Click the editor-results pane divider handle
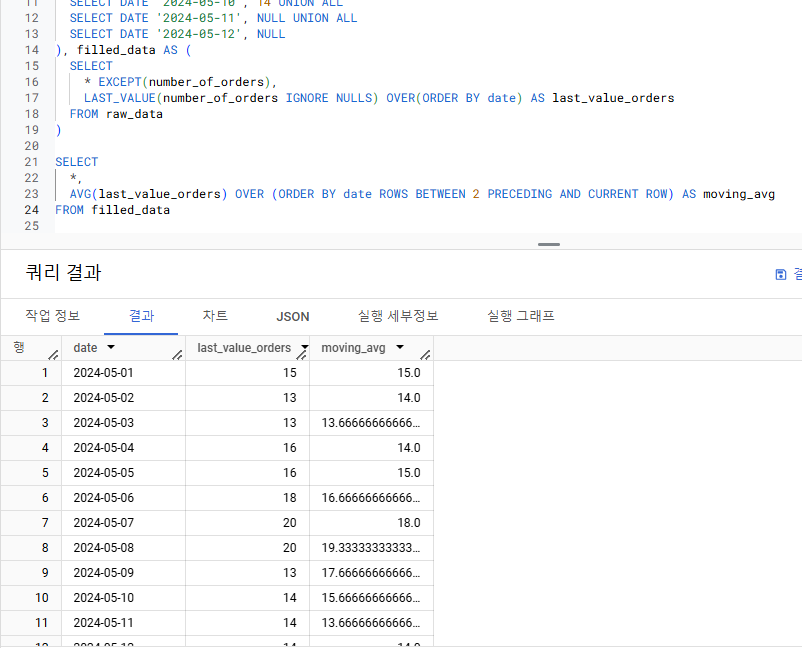The height and width of the screenshot is (648, 802). 549,244
